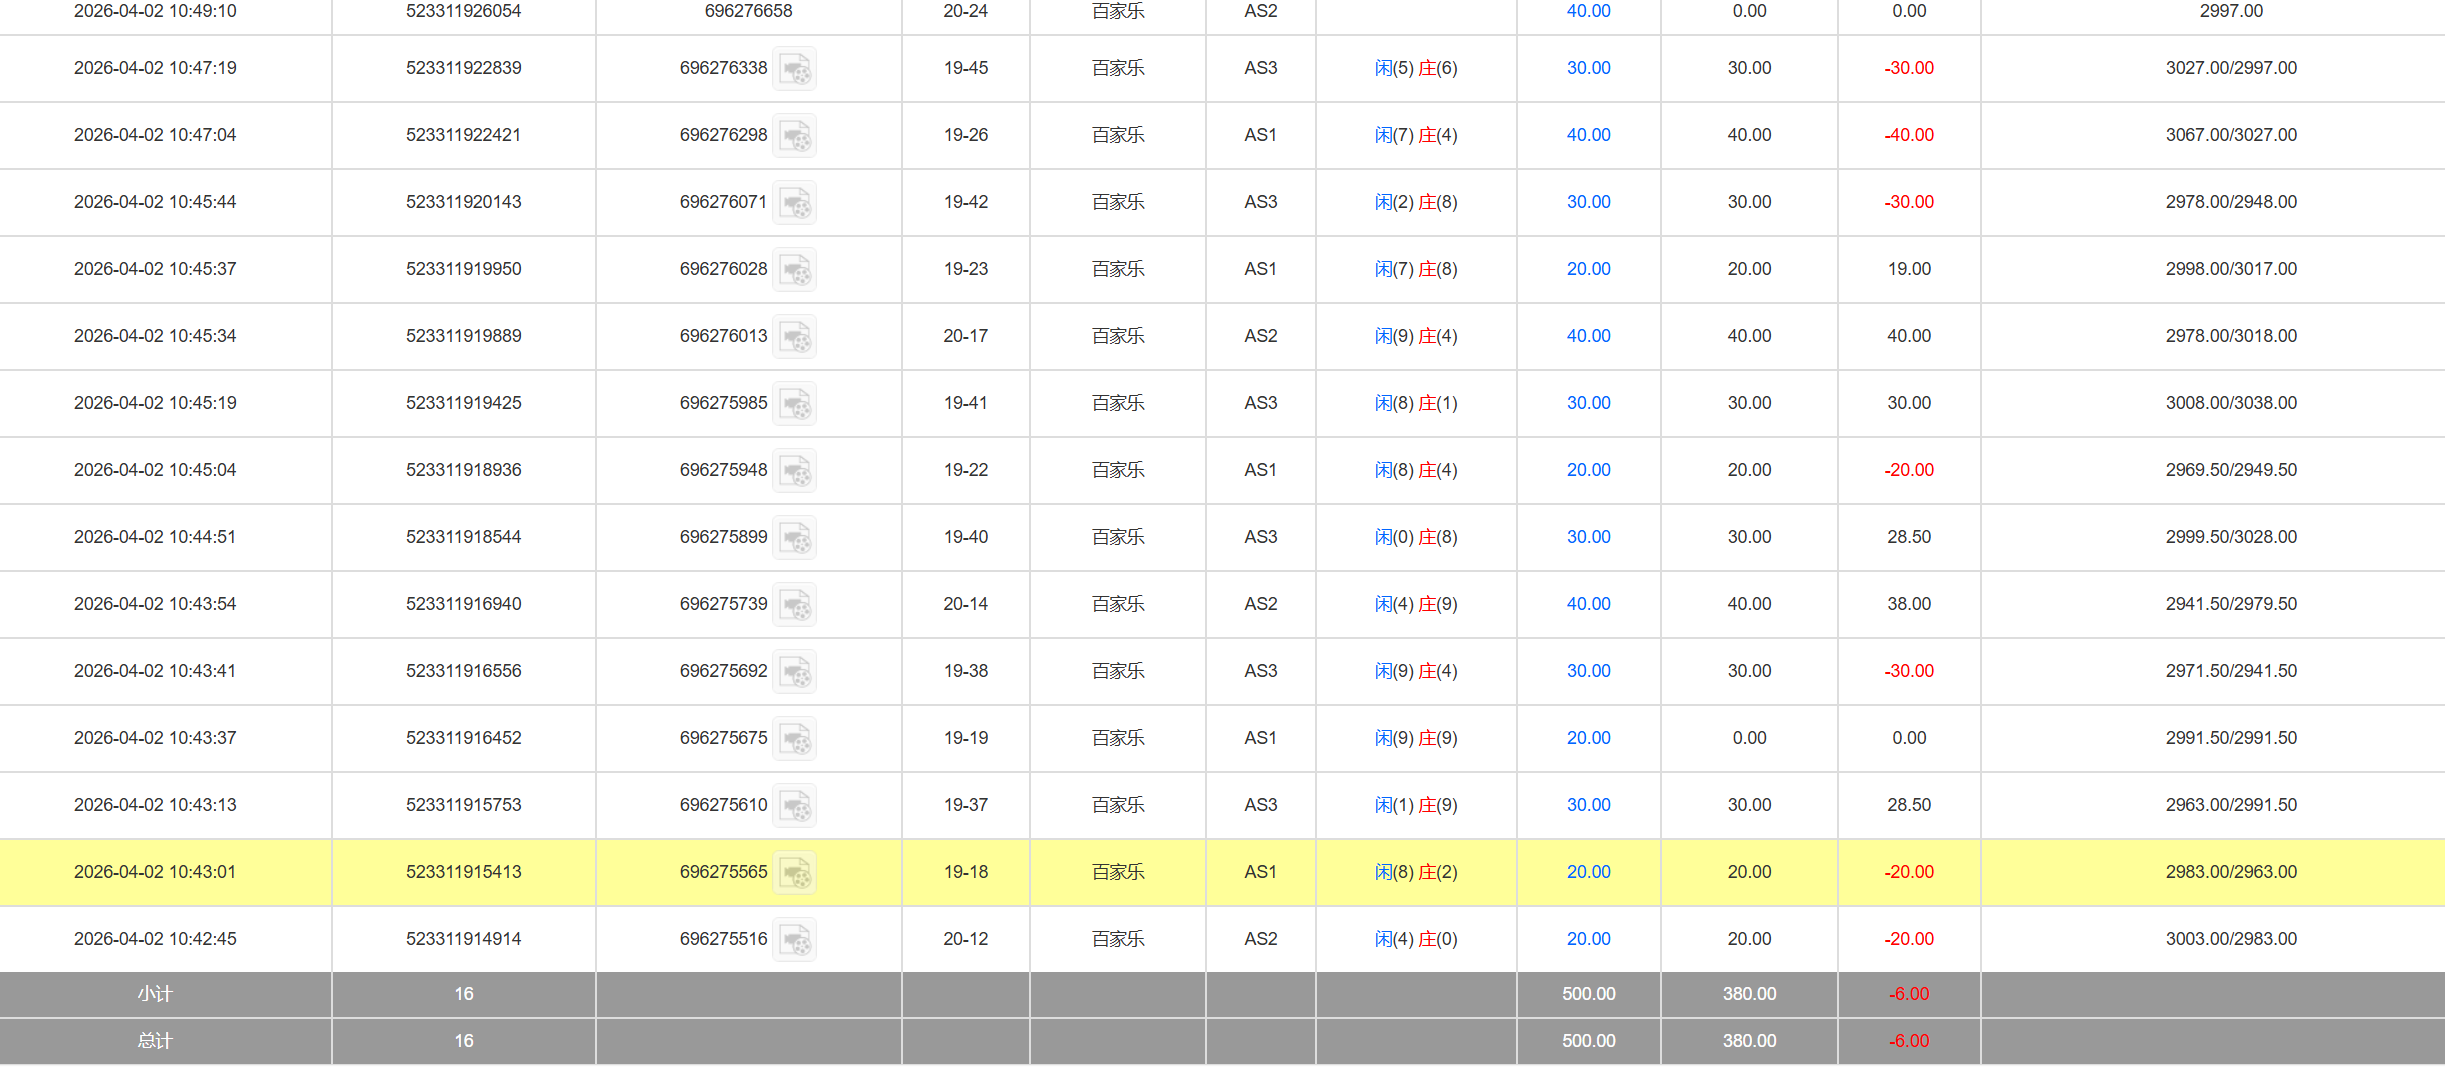Open the replay icon in highlighted row 696275565
Screen dimensions: 2445x1067
[796, 873]
